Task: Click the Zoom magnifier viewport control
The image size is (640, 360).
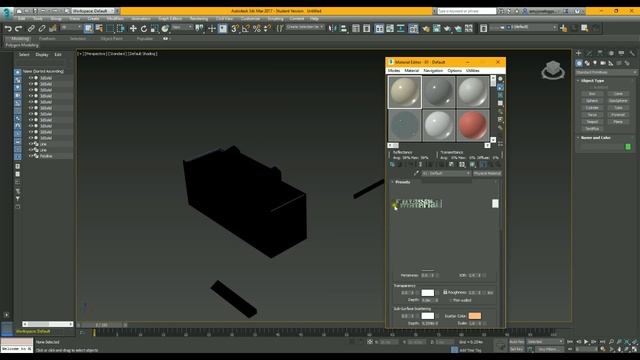Action: 611,342
